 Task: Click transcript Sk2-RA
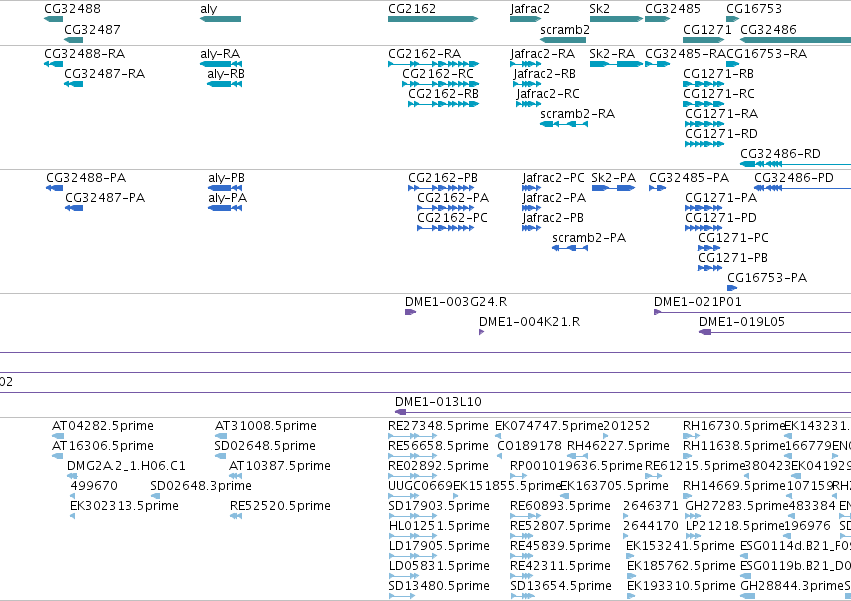(617, 64)
